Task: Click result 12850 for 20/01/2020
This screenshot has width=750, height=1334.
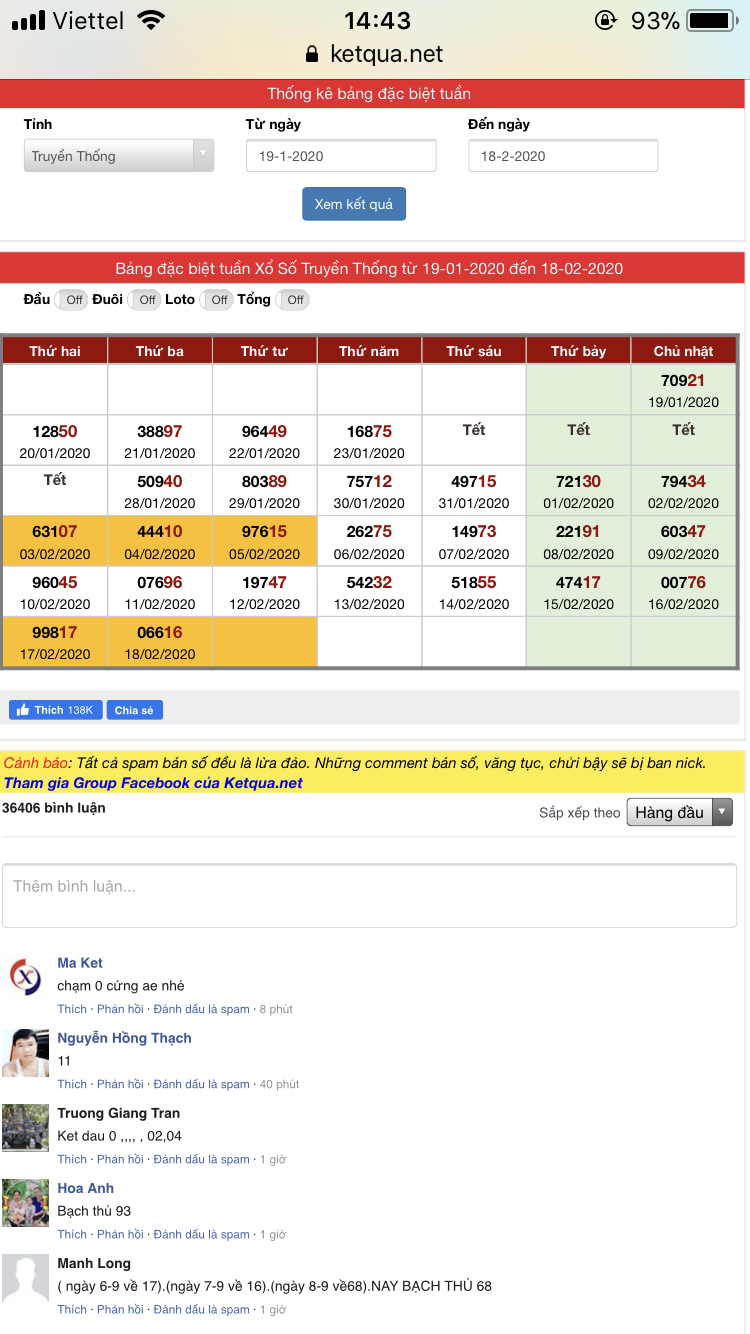Action: pos(55,431)
